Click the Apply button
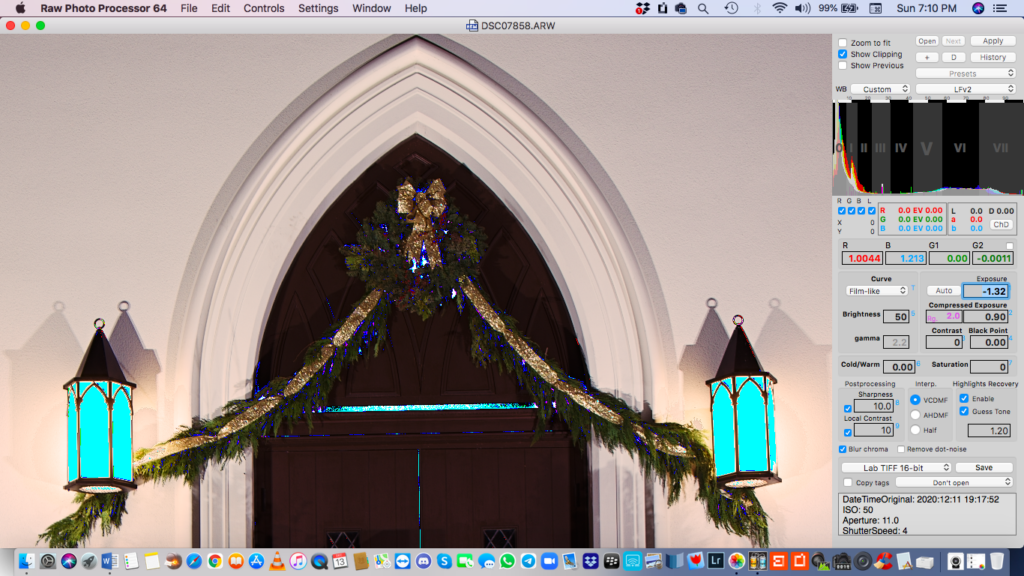Screen dimensions: 1024x576 click(993, 40)
